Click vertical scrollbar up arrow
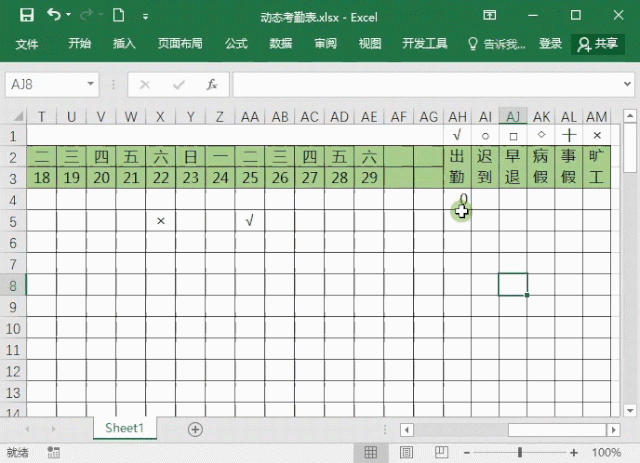This screenshot has width=640, height=463. tap(629, 116)
